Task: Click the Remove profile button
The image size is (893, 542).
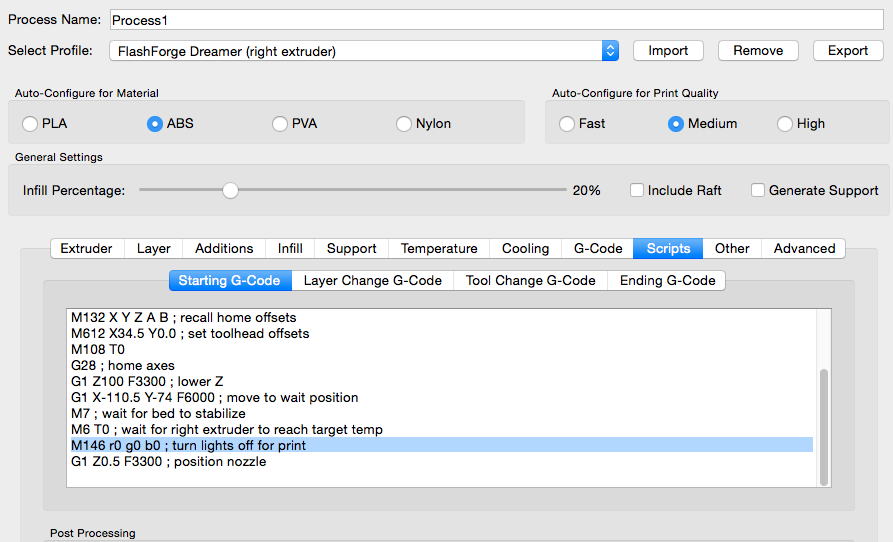Action: click(758, 51)
